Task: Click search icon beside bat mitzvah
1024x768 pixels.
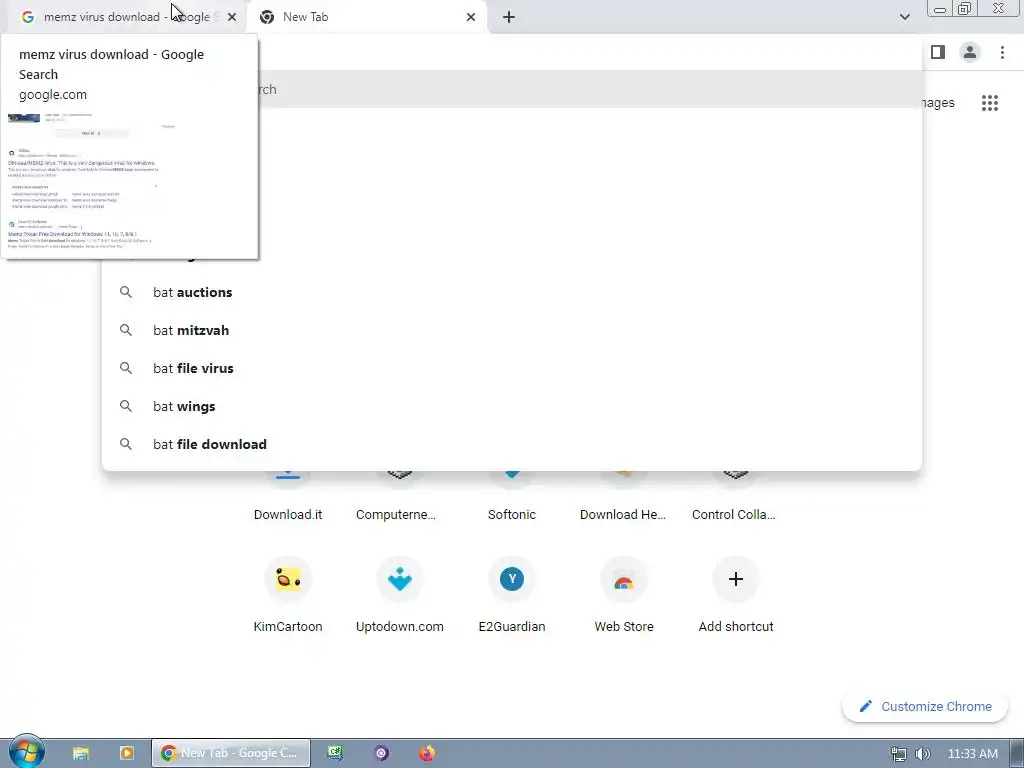Action: [126, 330]
